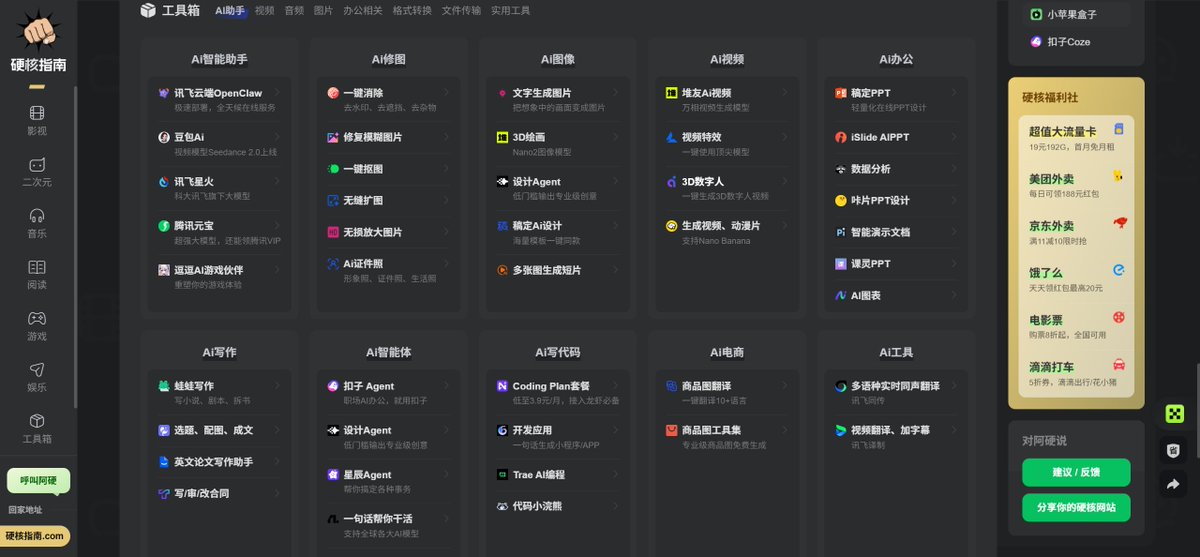Click the 3D绘画 icon

click(503, 137)
